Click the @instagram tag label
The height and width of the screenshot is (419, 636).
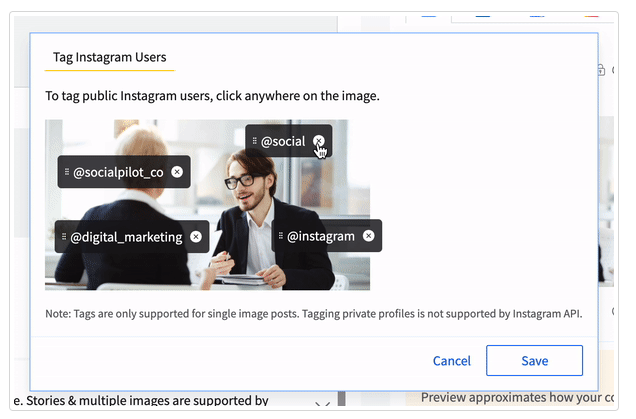[320, 236]
